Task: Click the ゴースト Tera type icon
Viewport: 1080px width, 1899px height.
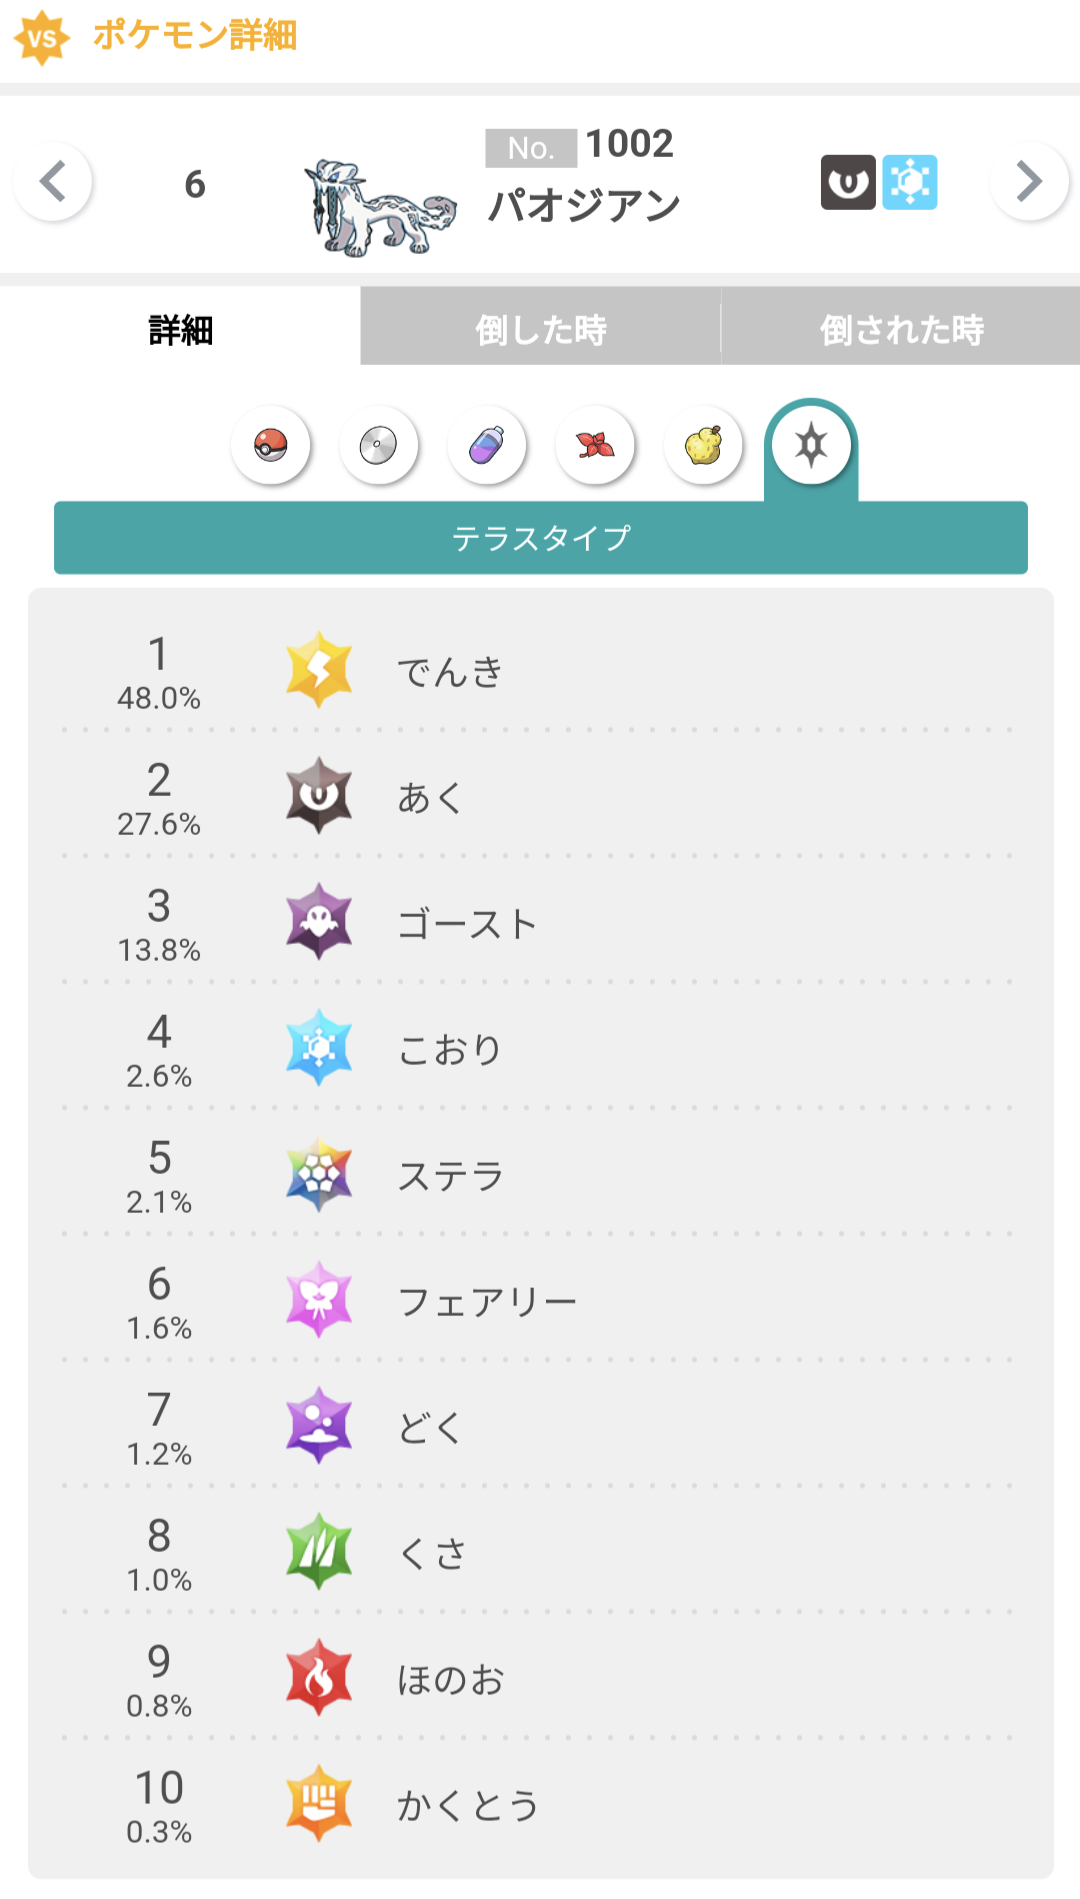Action: [x=319, y=922]
